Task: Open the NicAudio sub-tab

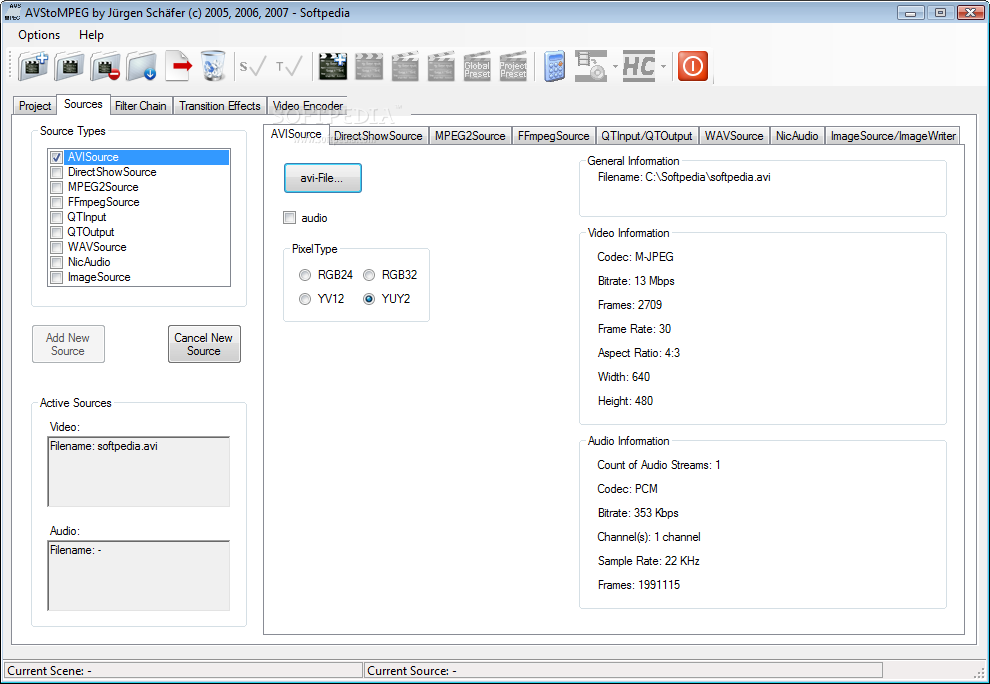Action: [797, 136]
